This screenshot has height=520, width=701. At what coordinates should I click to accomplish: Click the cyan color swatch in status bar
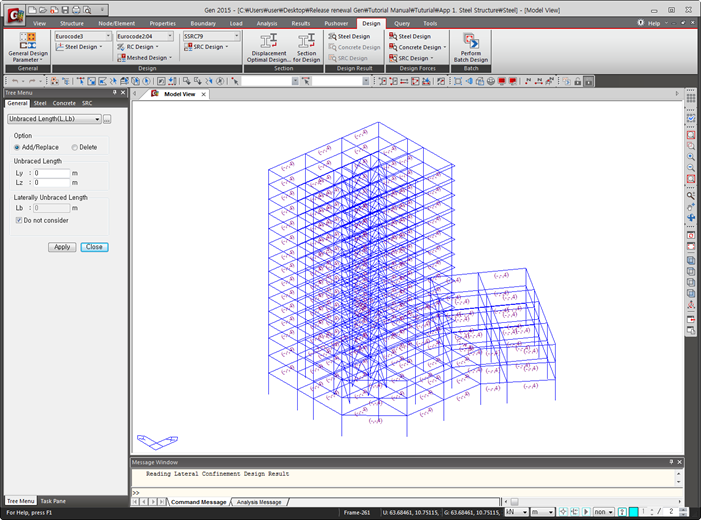tap(633, 512)
